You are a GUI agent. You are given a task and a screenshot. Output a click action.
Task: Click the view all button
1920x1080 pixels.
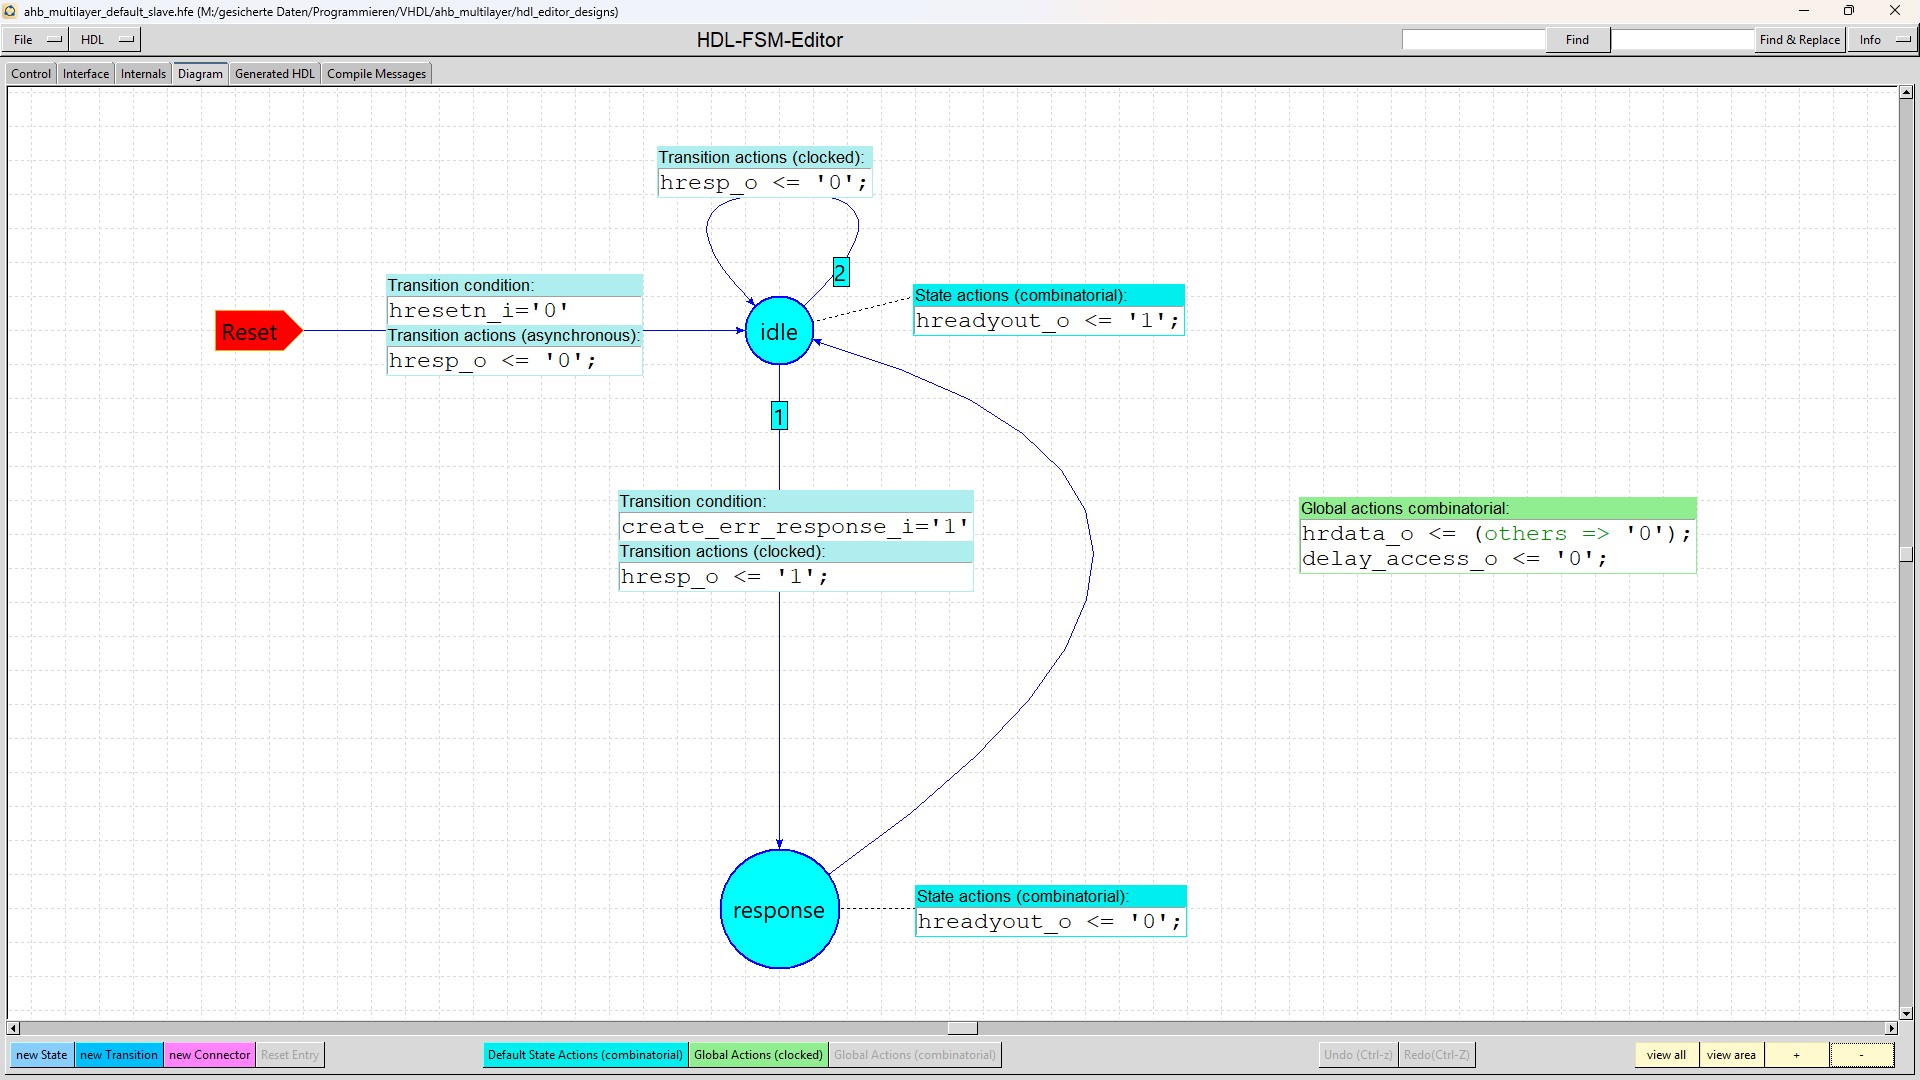point(1666,1055)
